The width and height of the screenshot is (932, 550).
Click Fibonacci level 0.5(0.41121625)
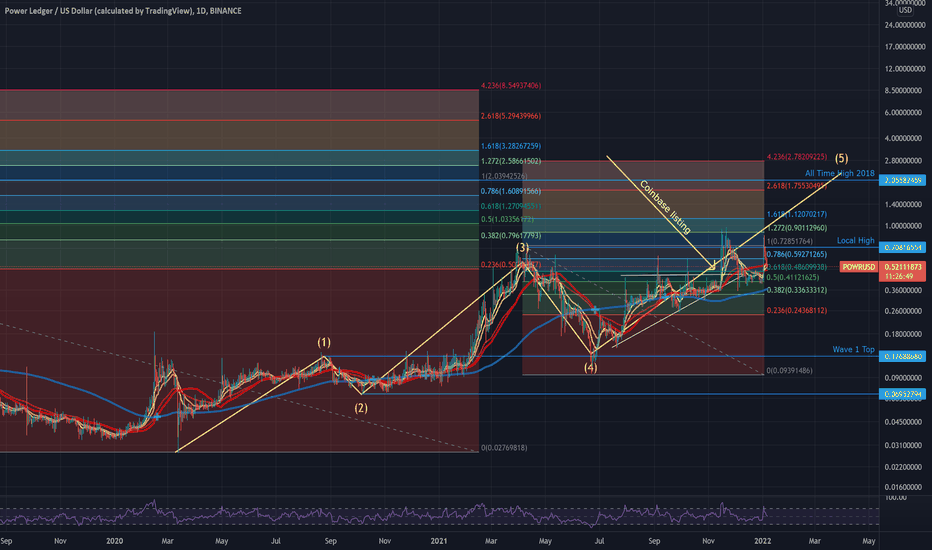tap(793, 277)
